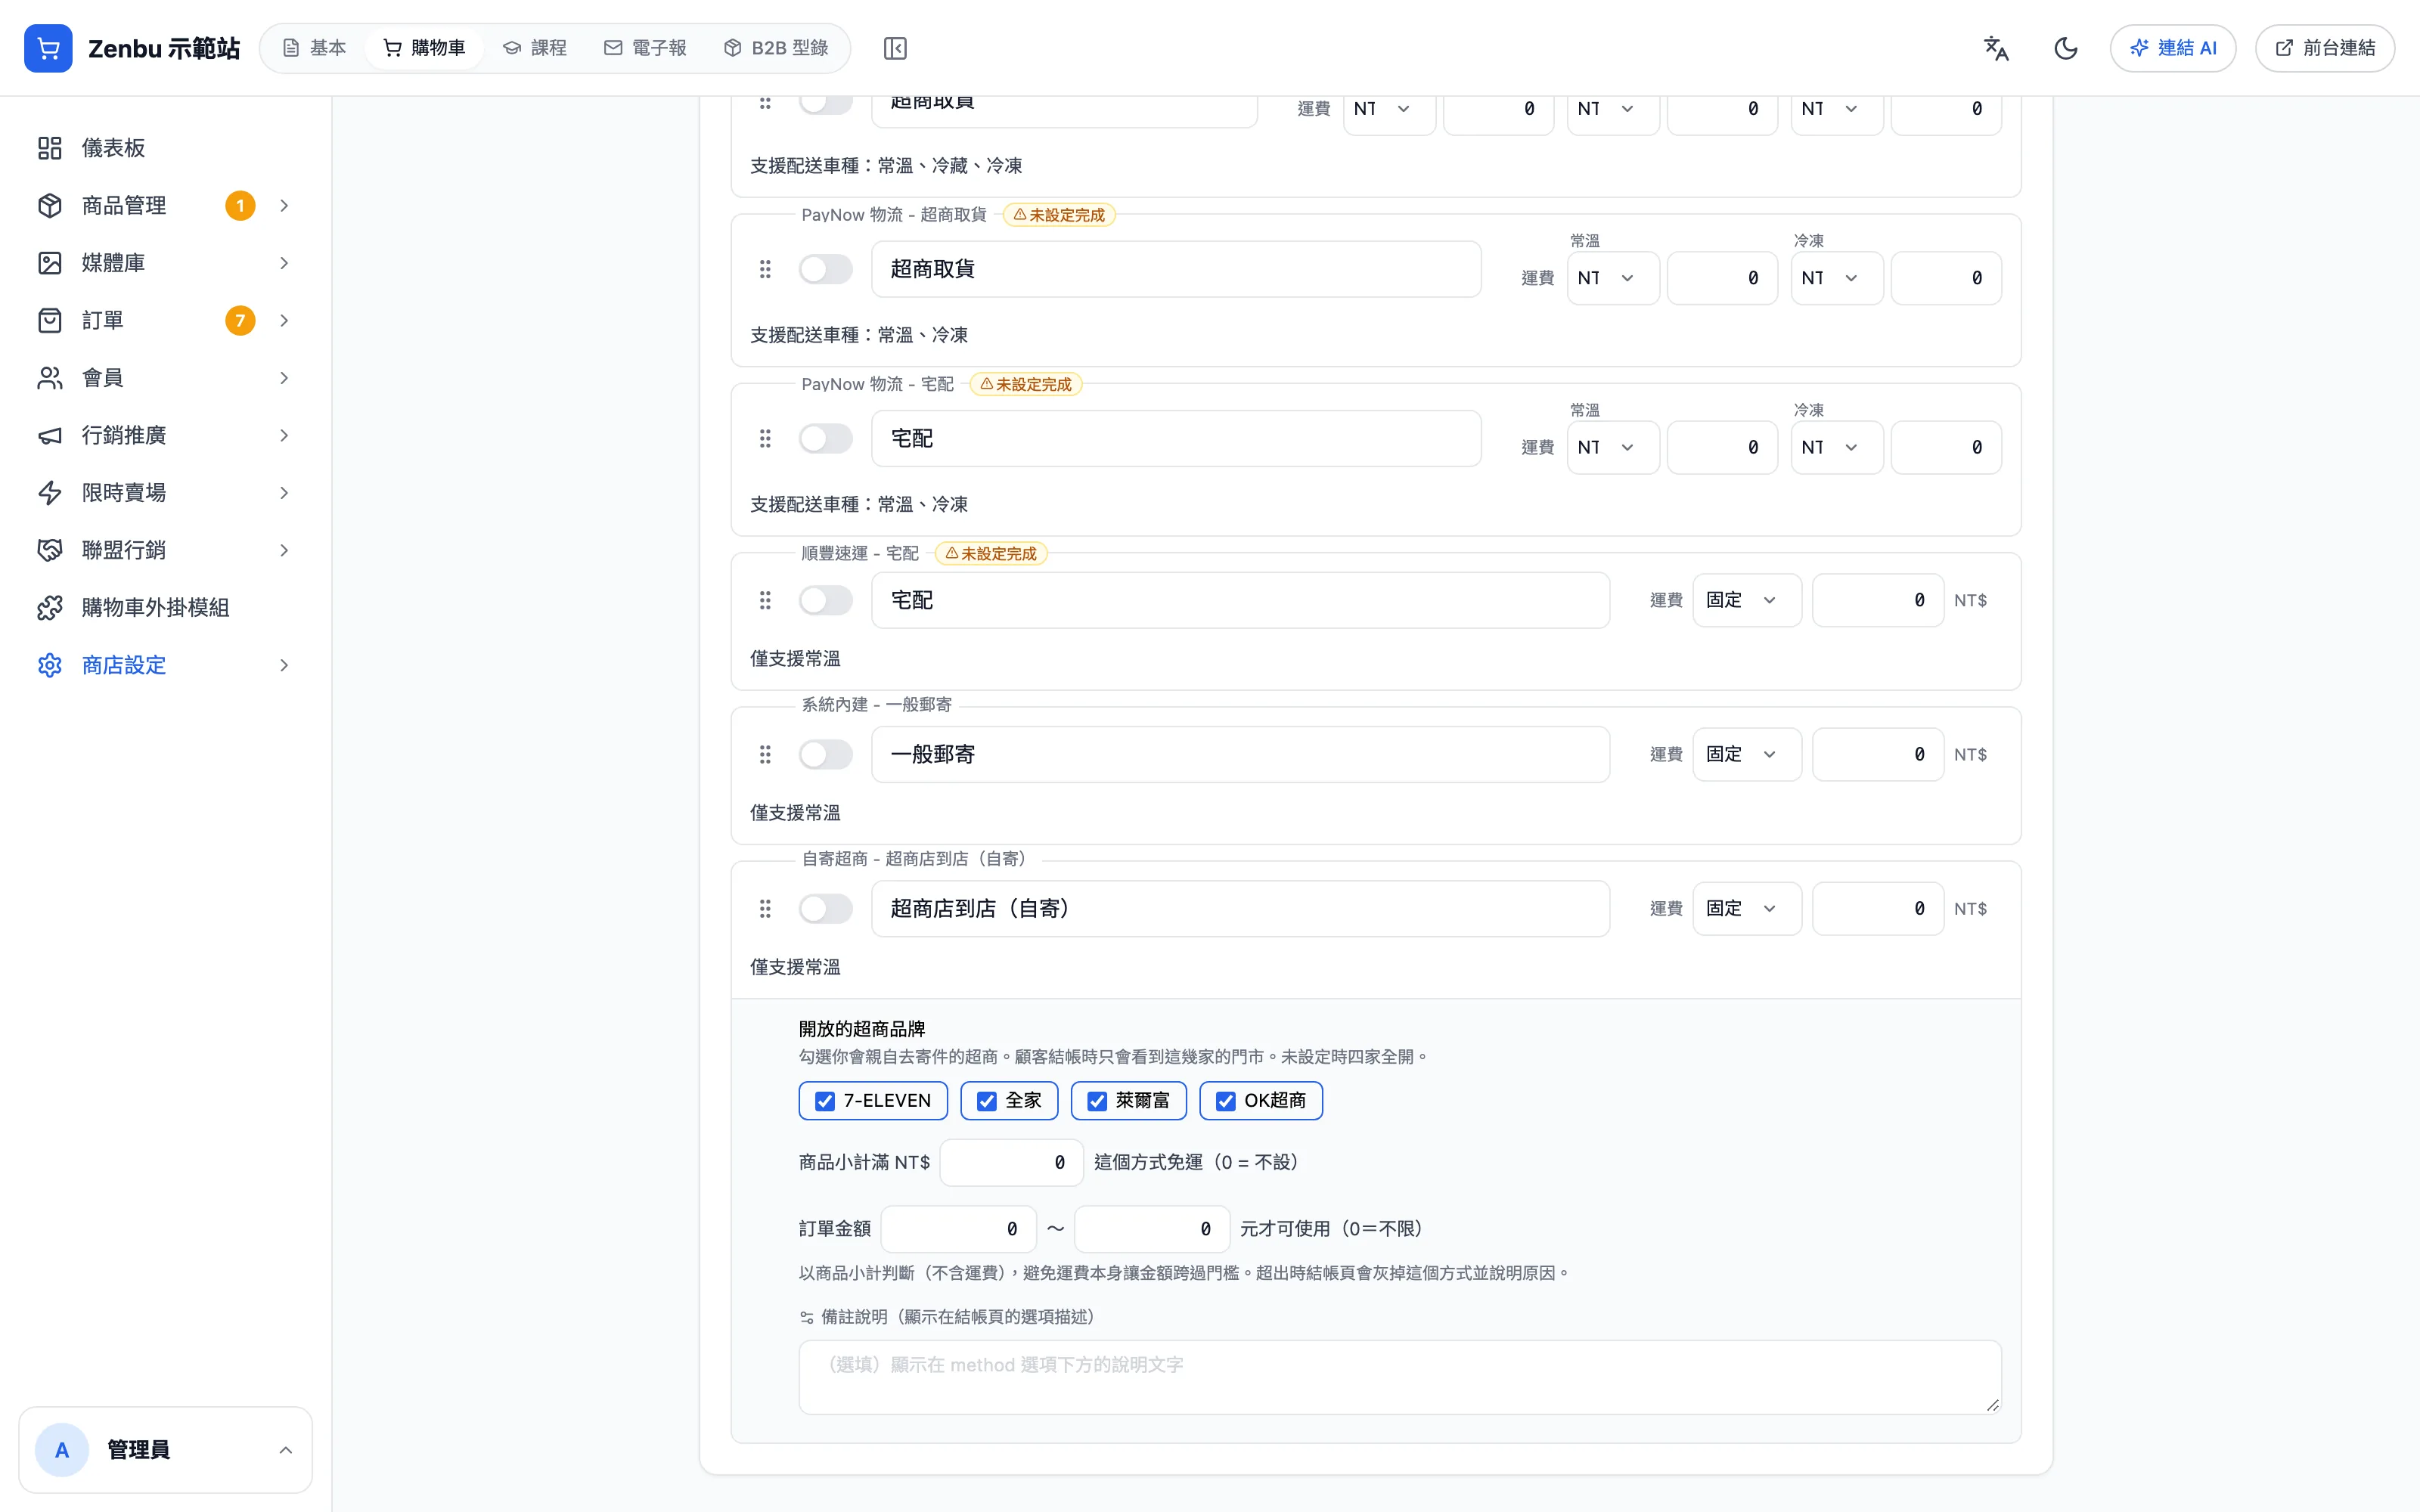The image size is (2420, 1512).
Task: Expand the 商品管理 sidebar chevron
Action: [x=284, y=205]
